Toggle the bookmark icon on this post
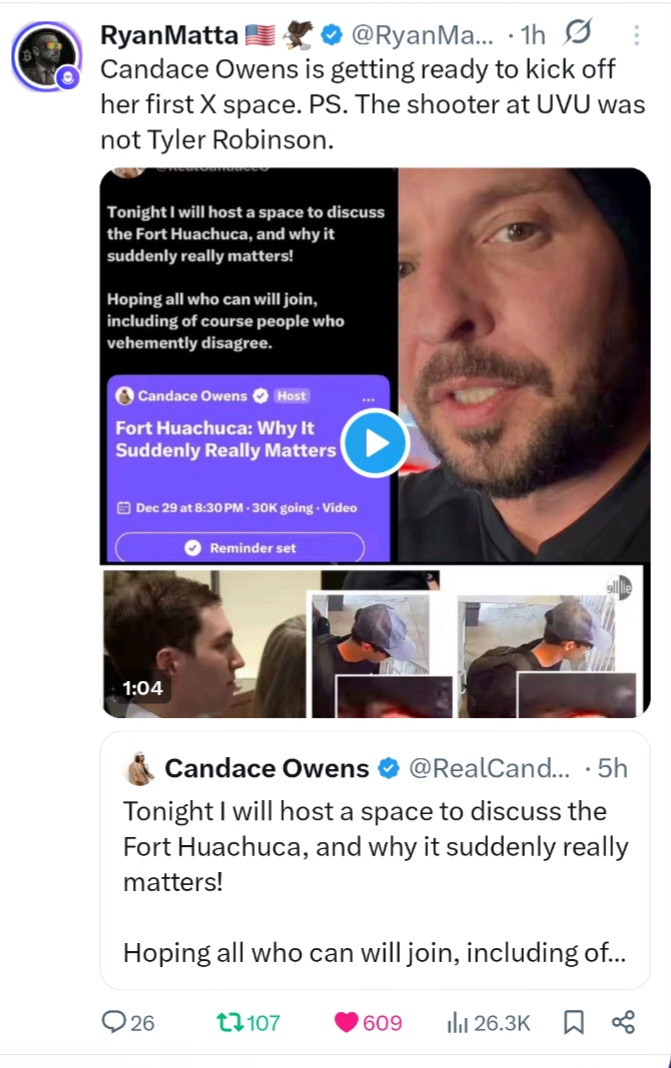Viewport: 671px width, 1068px height. pos(574,1022)
